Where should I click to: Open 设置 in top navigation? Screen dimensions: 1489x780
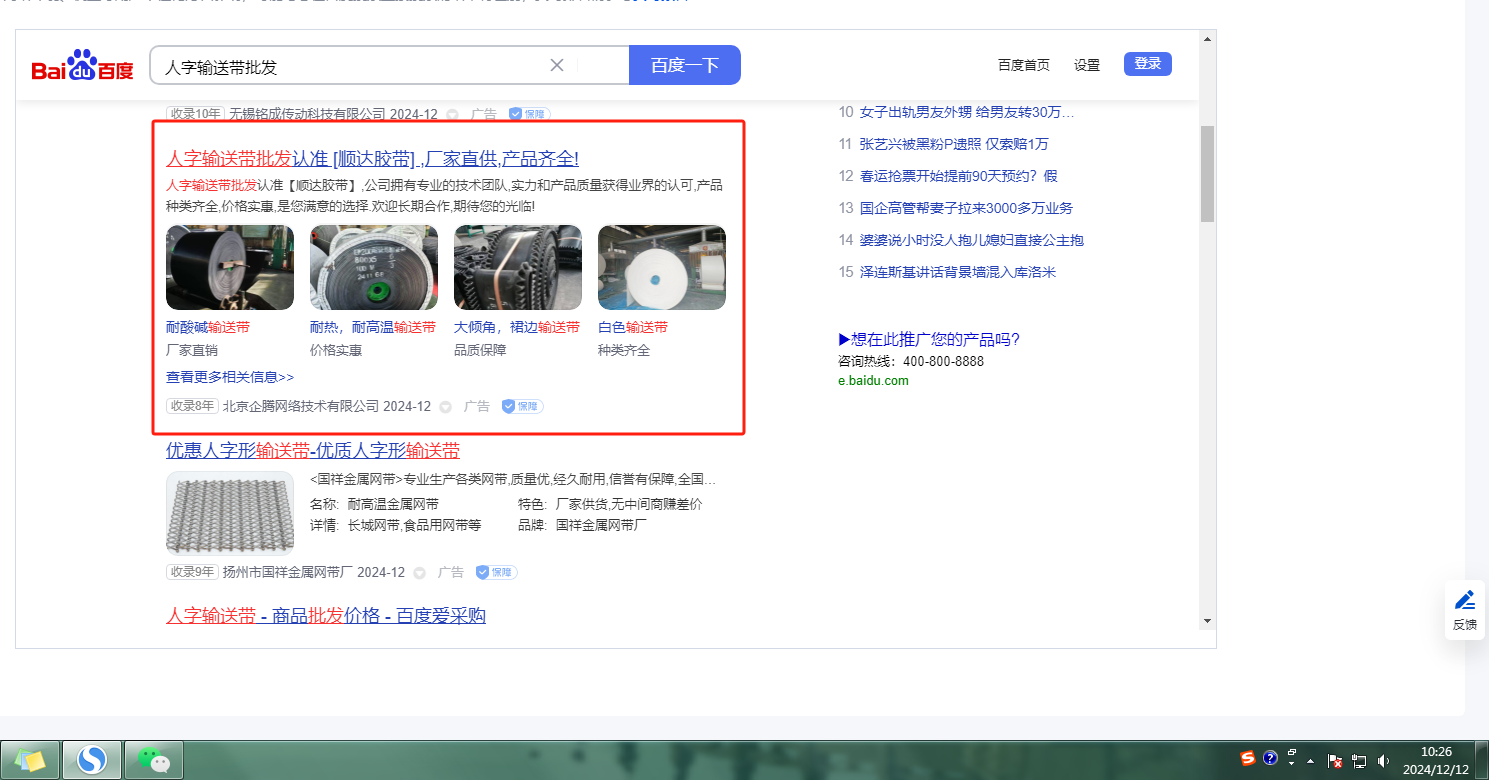(1086, 65)
